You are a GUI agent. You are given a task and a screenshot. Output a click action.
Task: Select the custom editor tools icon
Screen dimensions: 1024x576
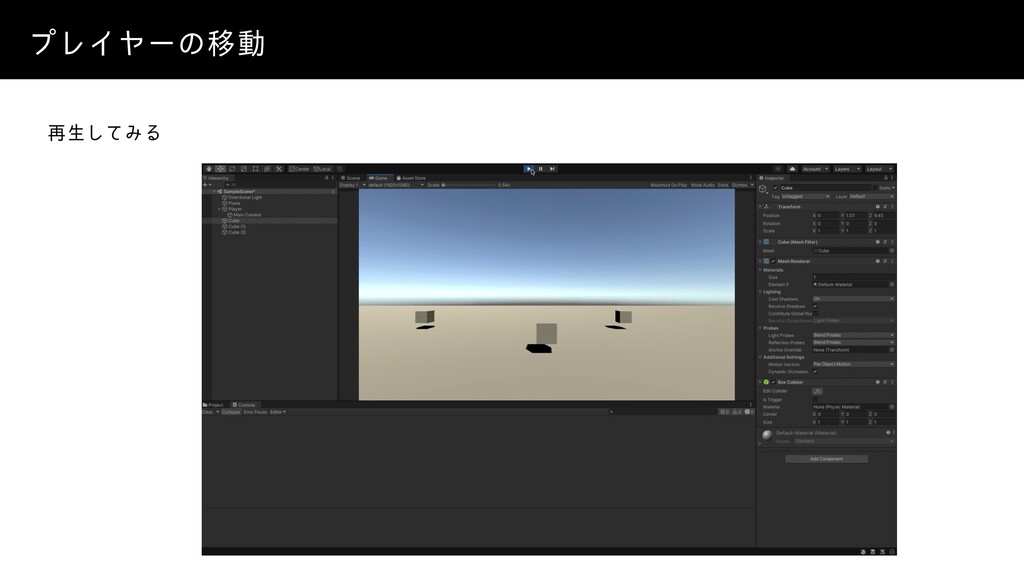click(279, 169)
